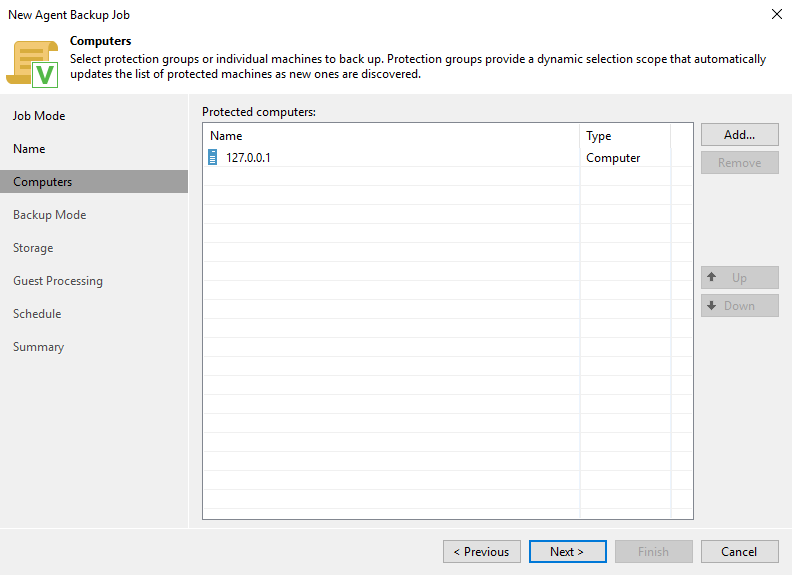Jump to Backup Mode step
Screen dimensions: 792x575
pyautogui.click(x=50, y=215)
